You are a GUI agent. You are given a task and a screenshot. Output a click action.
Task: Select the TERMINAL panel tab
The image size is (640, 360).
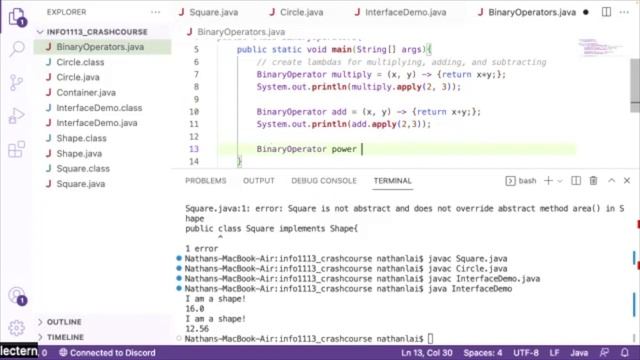393,181
